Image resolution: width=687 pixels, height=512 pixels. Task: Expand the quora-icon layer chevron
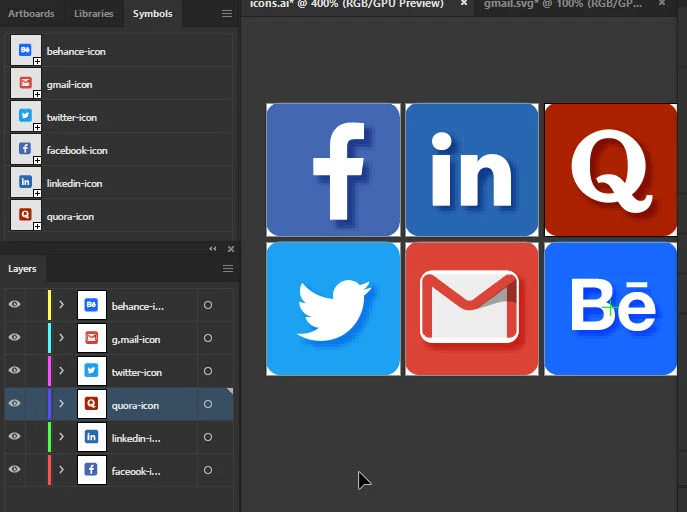[x=61, y=403]
